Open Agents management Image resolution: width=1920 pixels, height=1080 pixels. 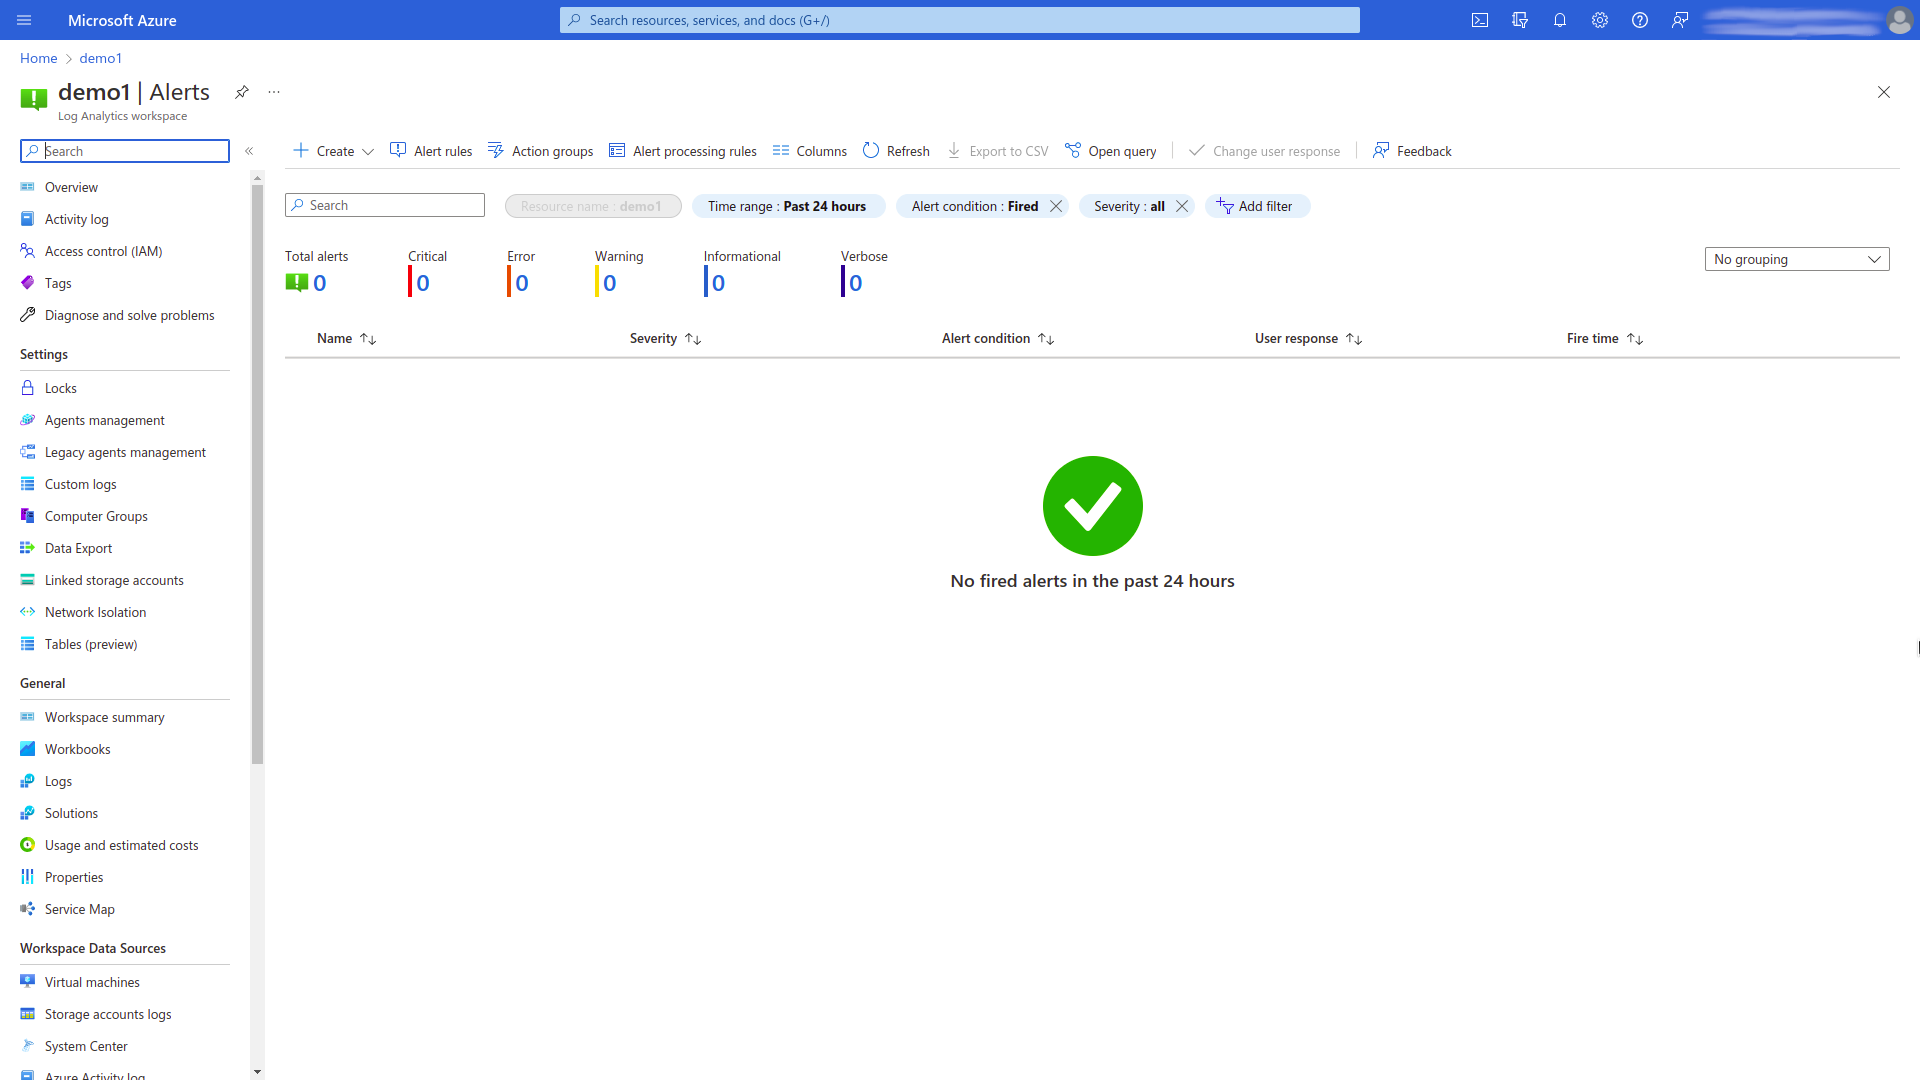pyautogui.click(x=125, y=420)
